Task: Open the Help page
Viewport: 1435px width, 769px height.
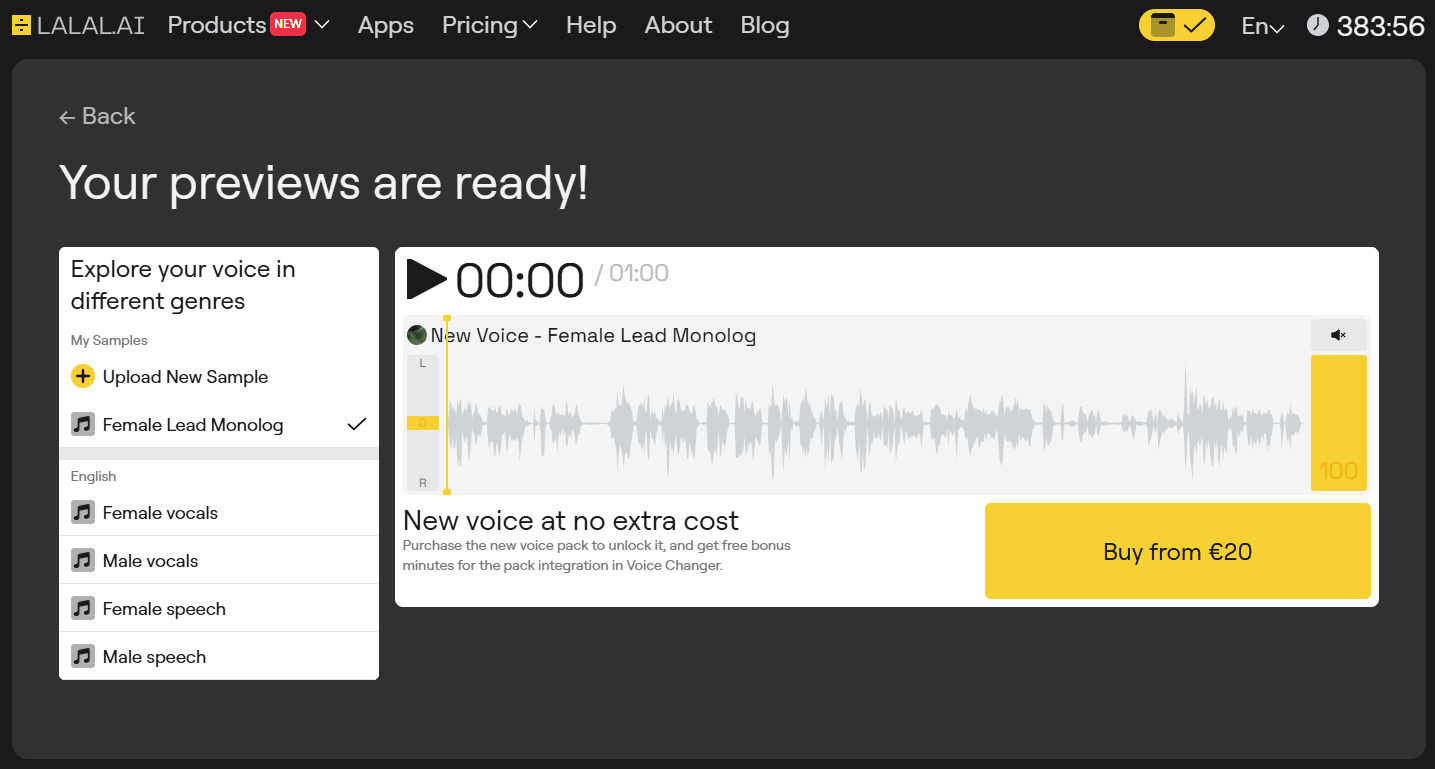Action: [591, 25]
